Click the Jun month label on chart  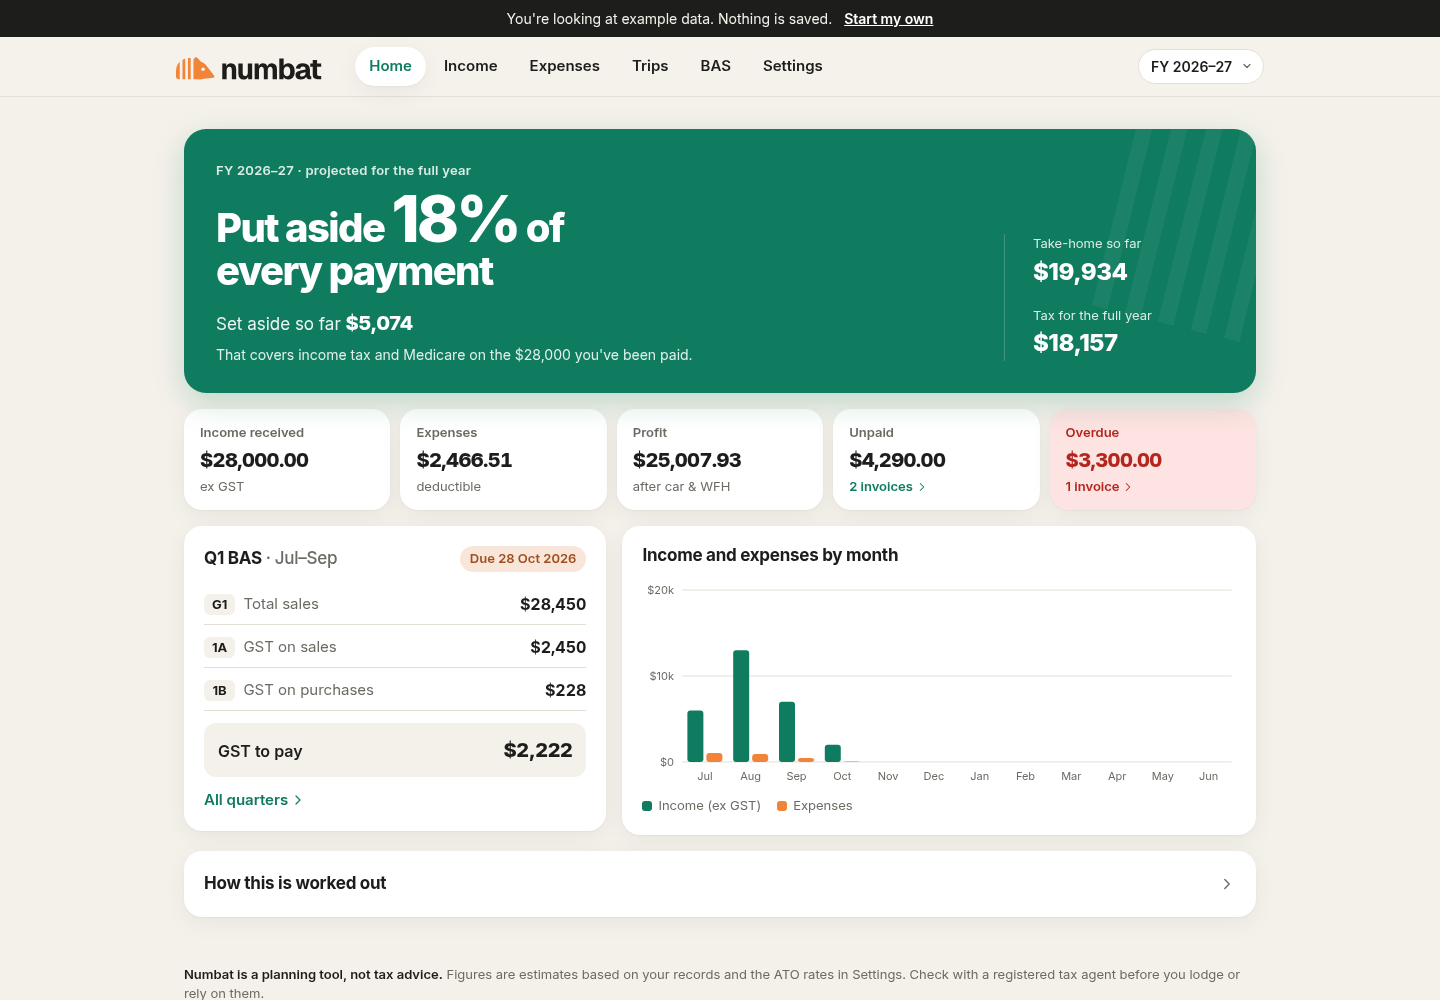(x=1209, y=776)
